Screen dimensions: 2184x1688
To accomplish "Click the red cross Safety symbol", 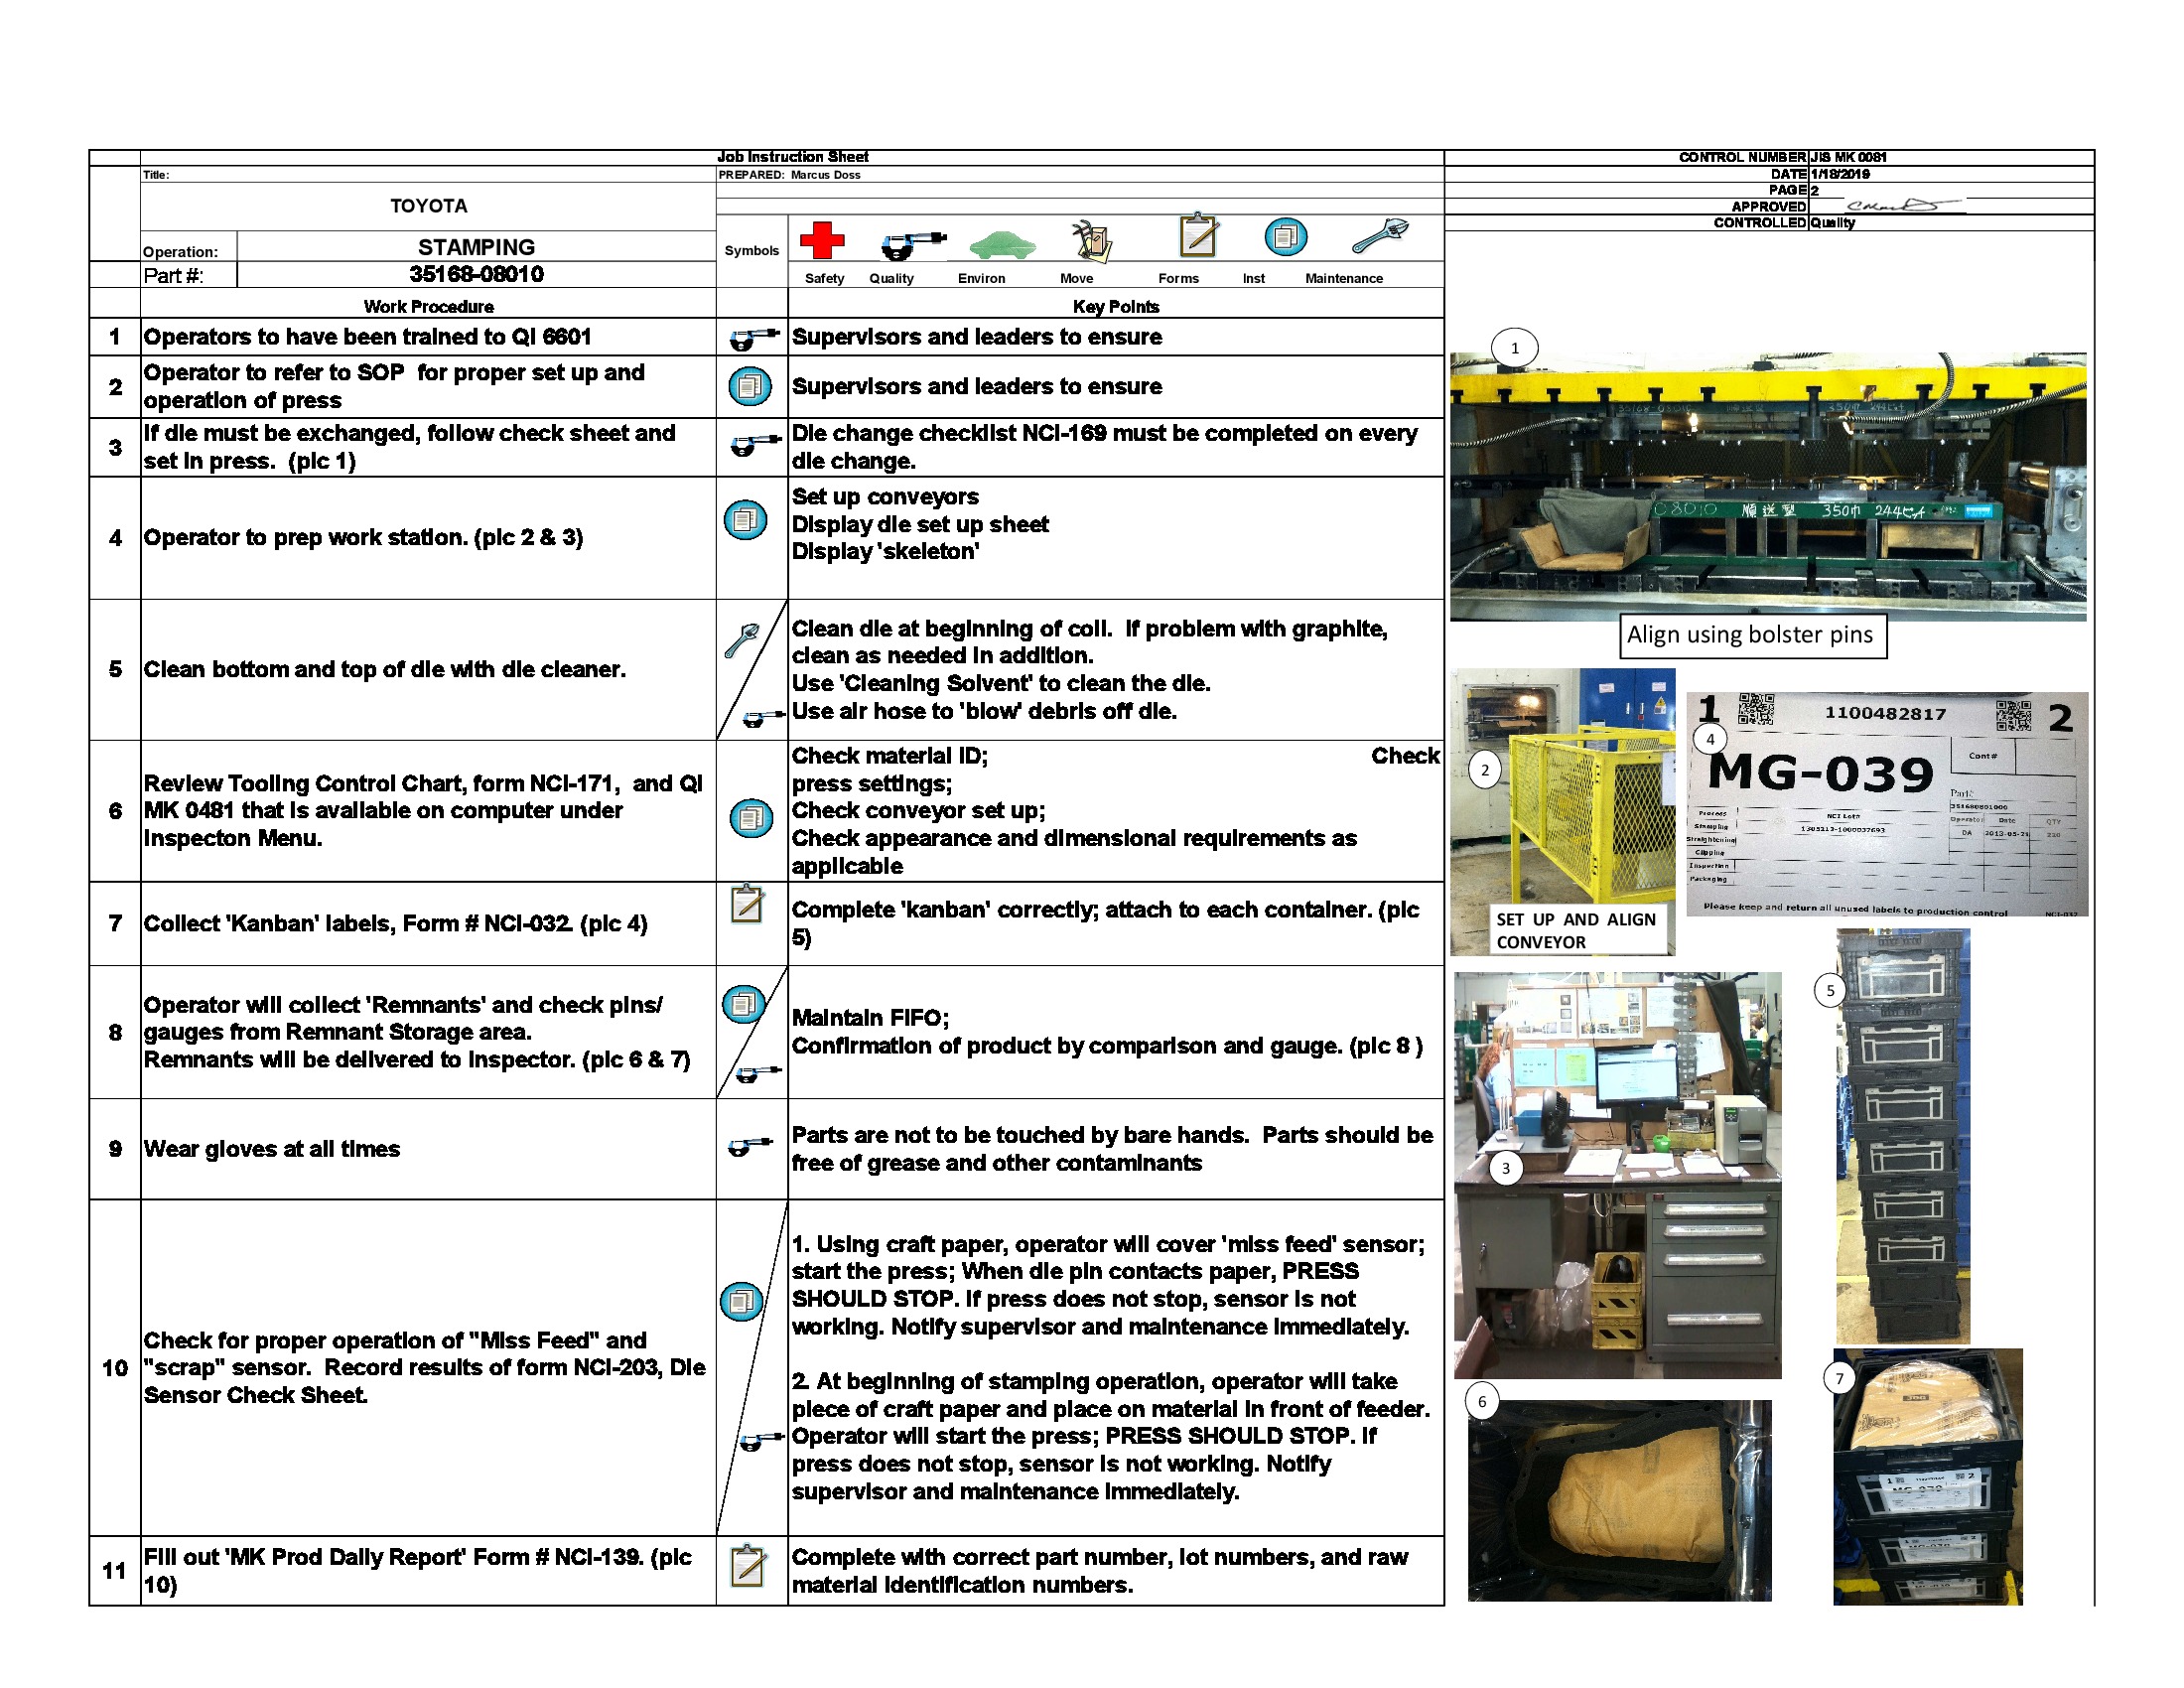I will point(823,242).
